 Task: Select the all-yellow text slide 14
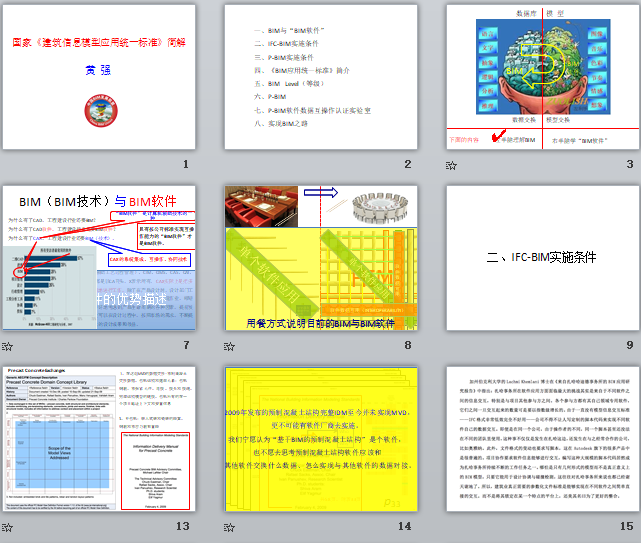321,439
